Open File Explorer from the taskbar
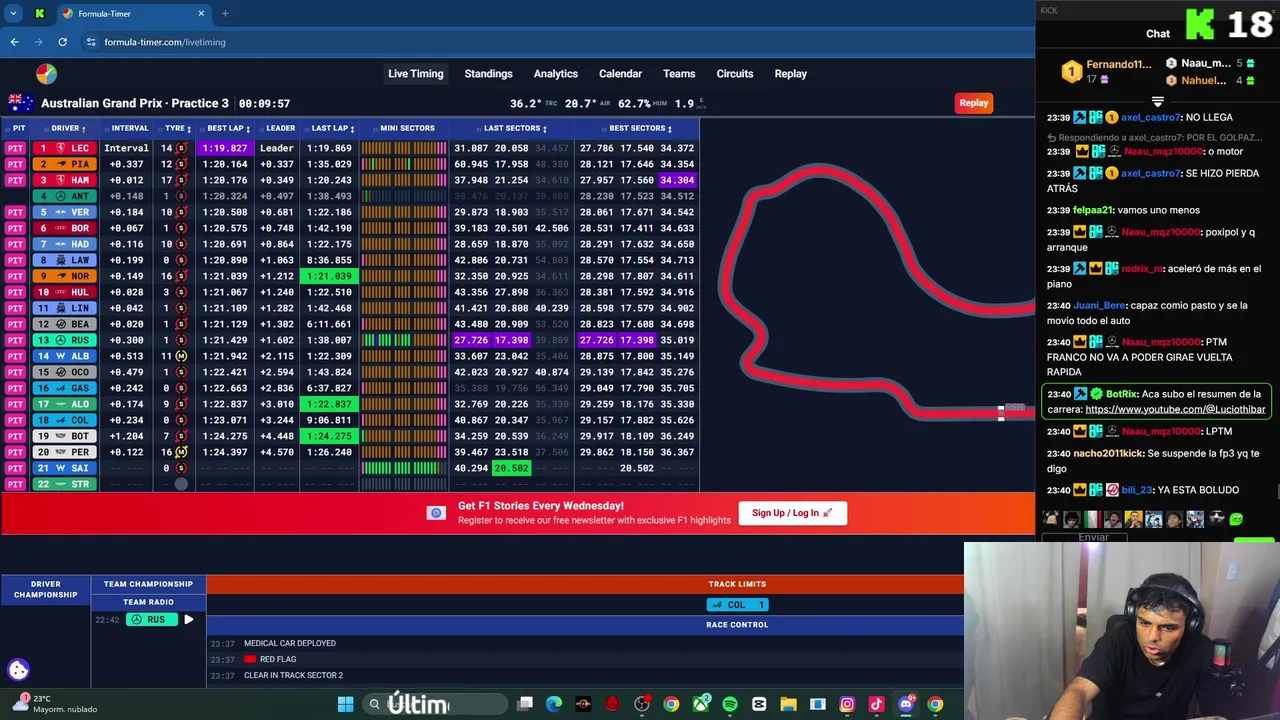 [788, 705]
